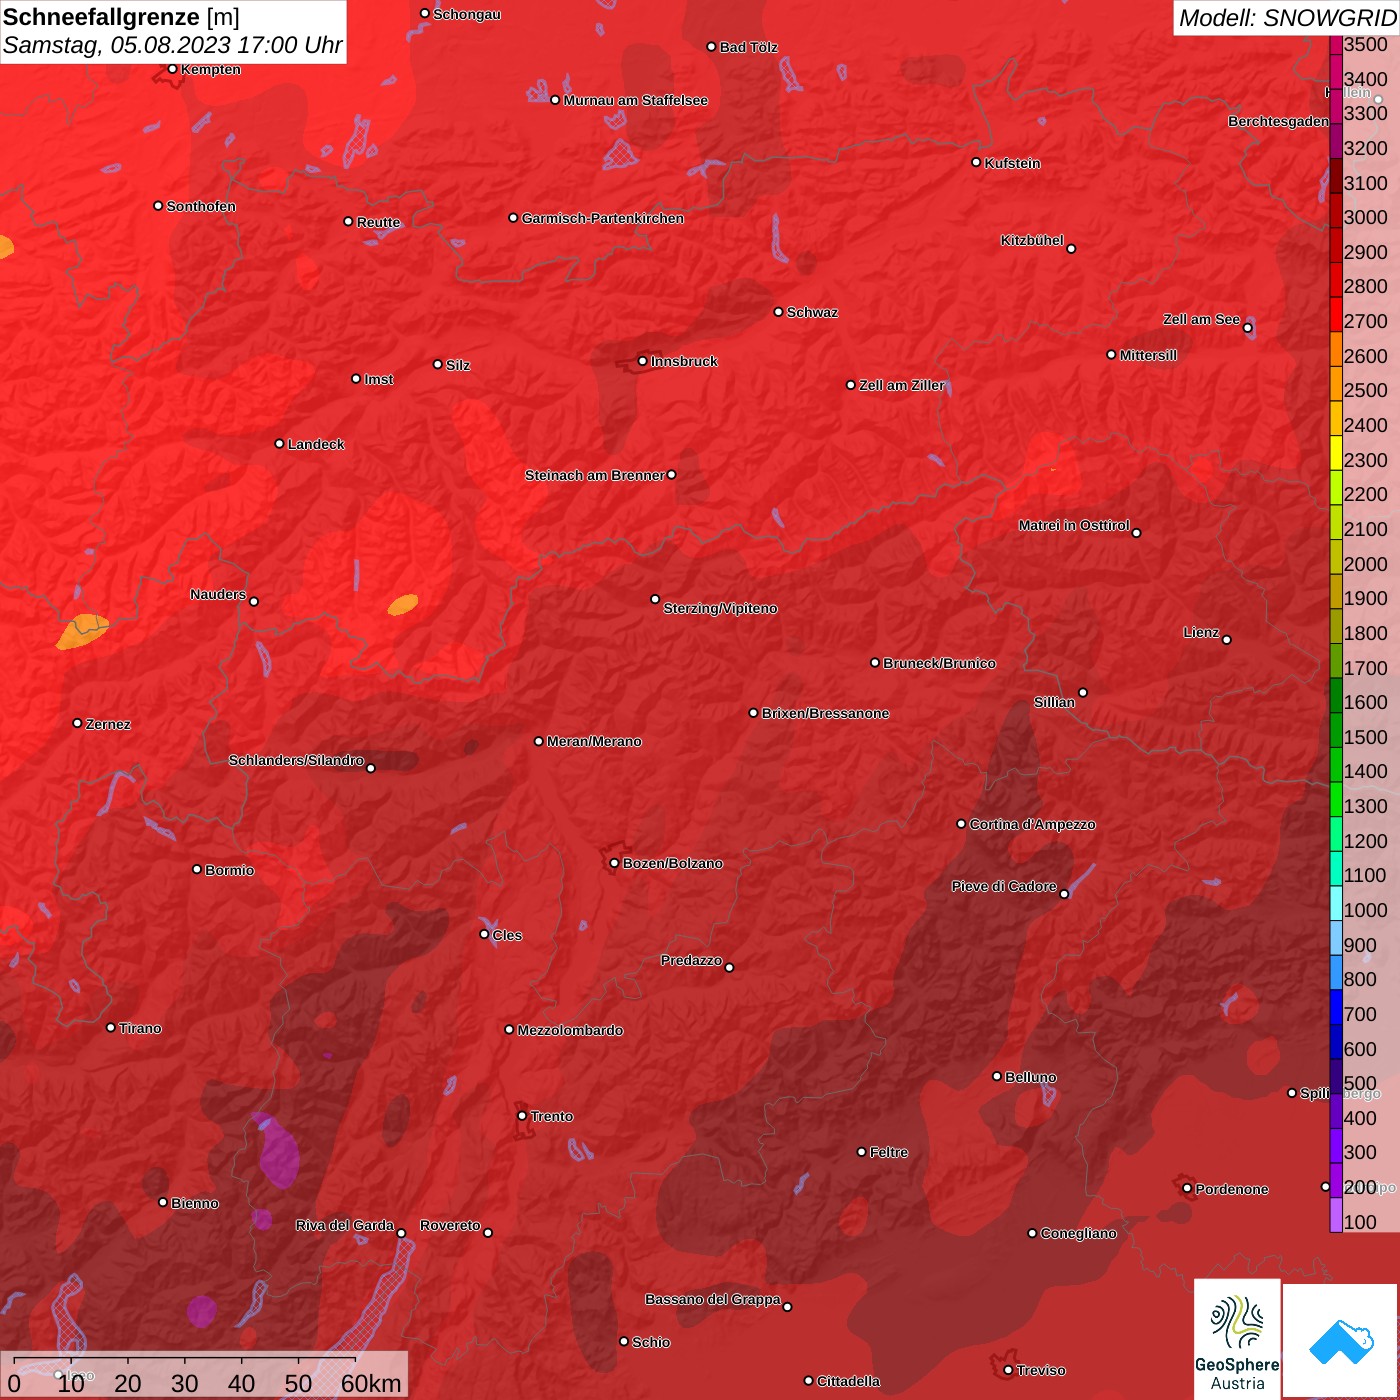Screen dimensions: 1400x1400
Task: Click the Lienz label
Action: click(1201, 632)
